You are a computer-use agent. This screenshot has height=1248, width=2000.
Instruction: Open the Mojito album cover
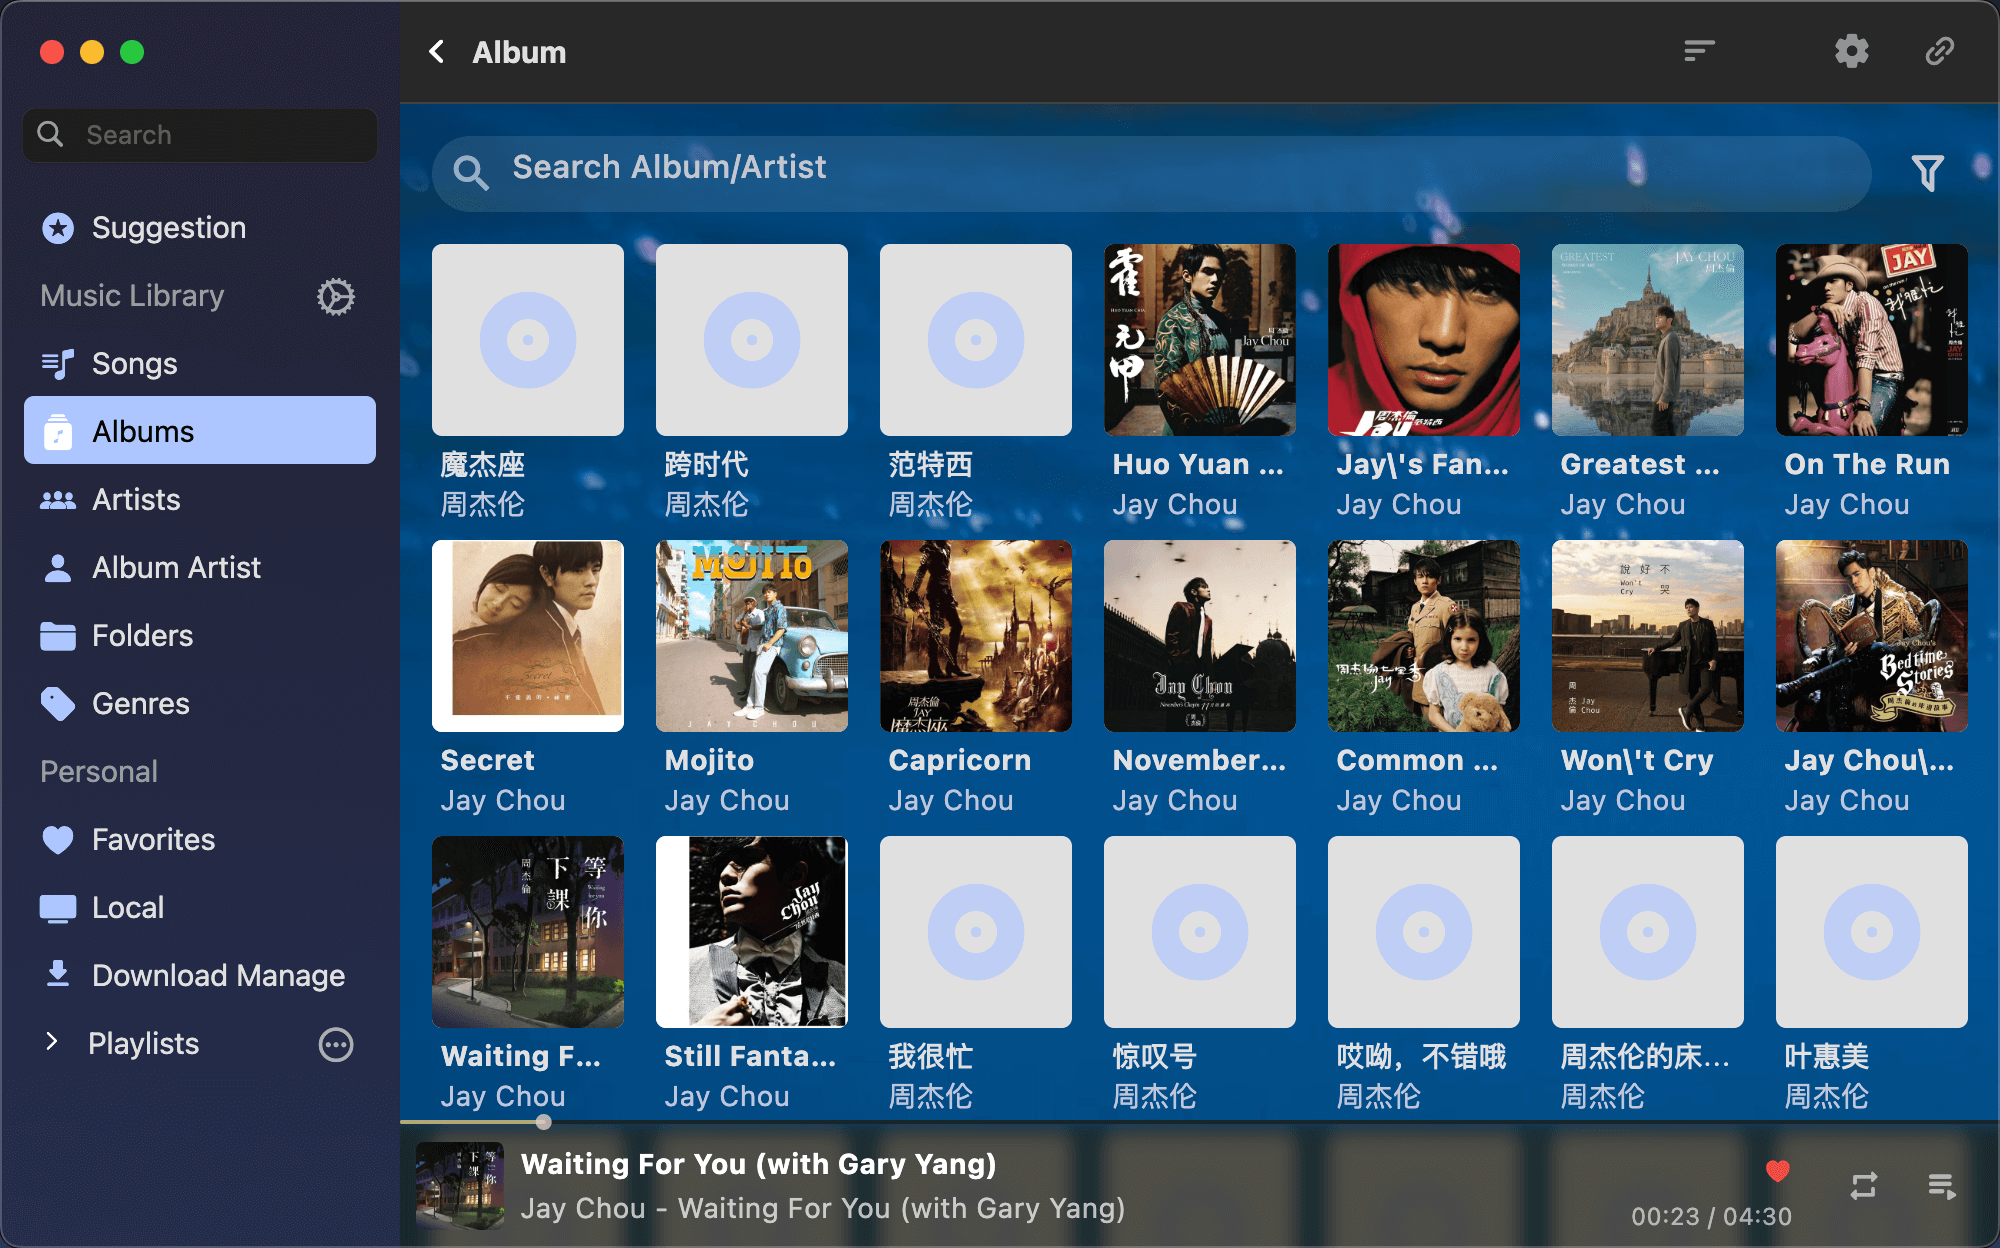(752, 636)
